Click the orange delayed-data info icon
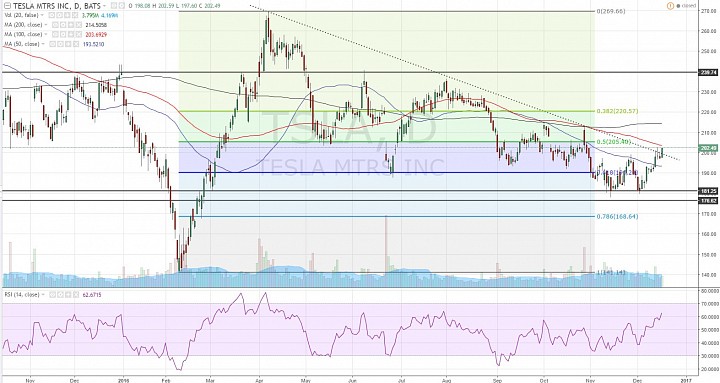 (x=670, y=6)
